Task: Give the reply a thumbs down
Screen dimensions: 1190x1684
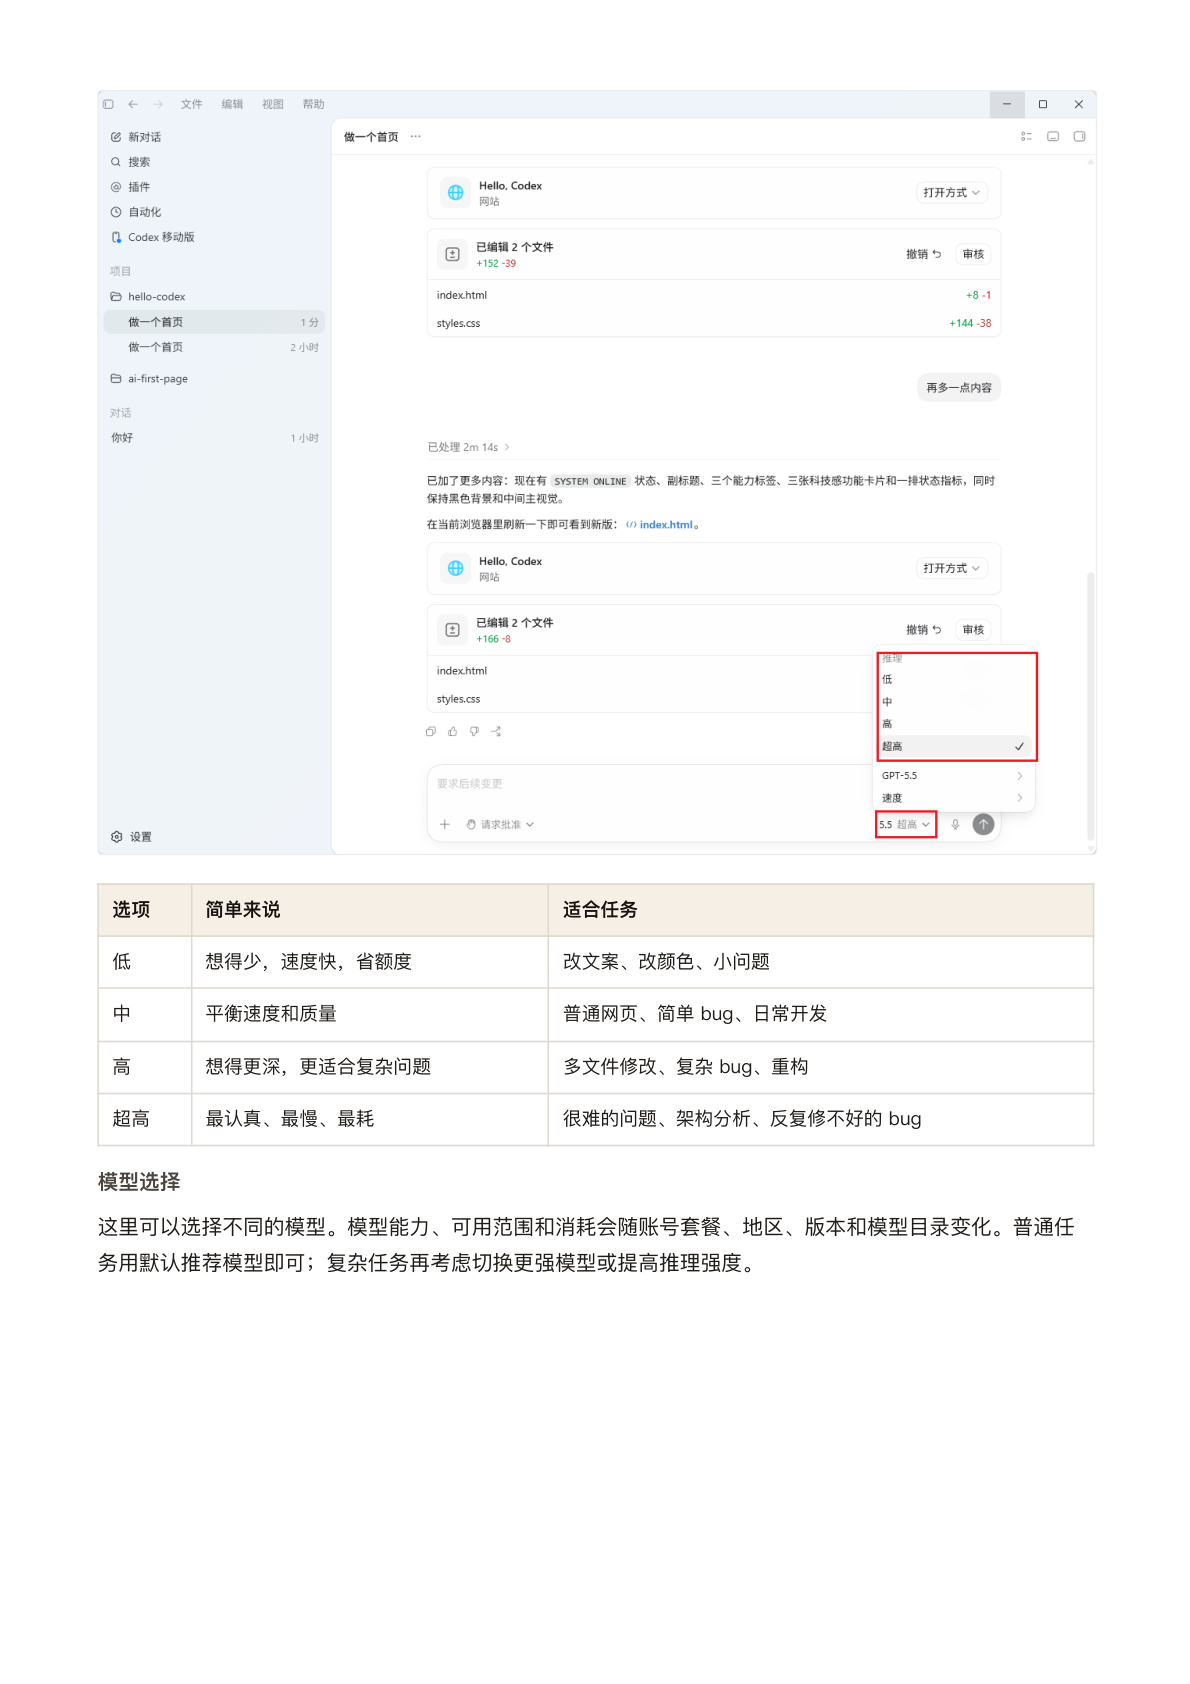Action: (475, 732)
